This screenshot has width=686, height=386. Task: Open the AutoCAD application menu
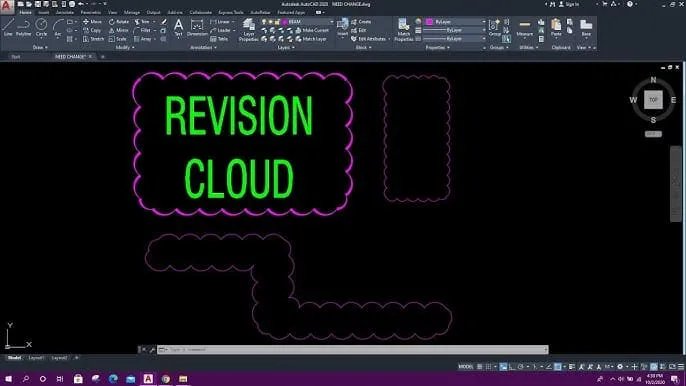coord(7,6)
